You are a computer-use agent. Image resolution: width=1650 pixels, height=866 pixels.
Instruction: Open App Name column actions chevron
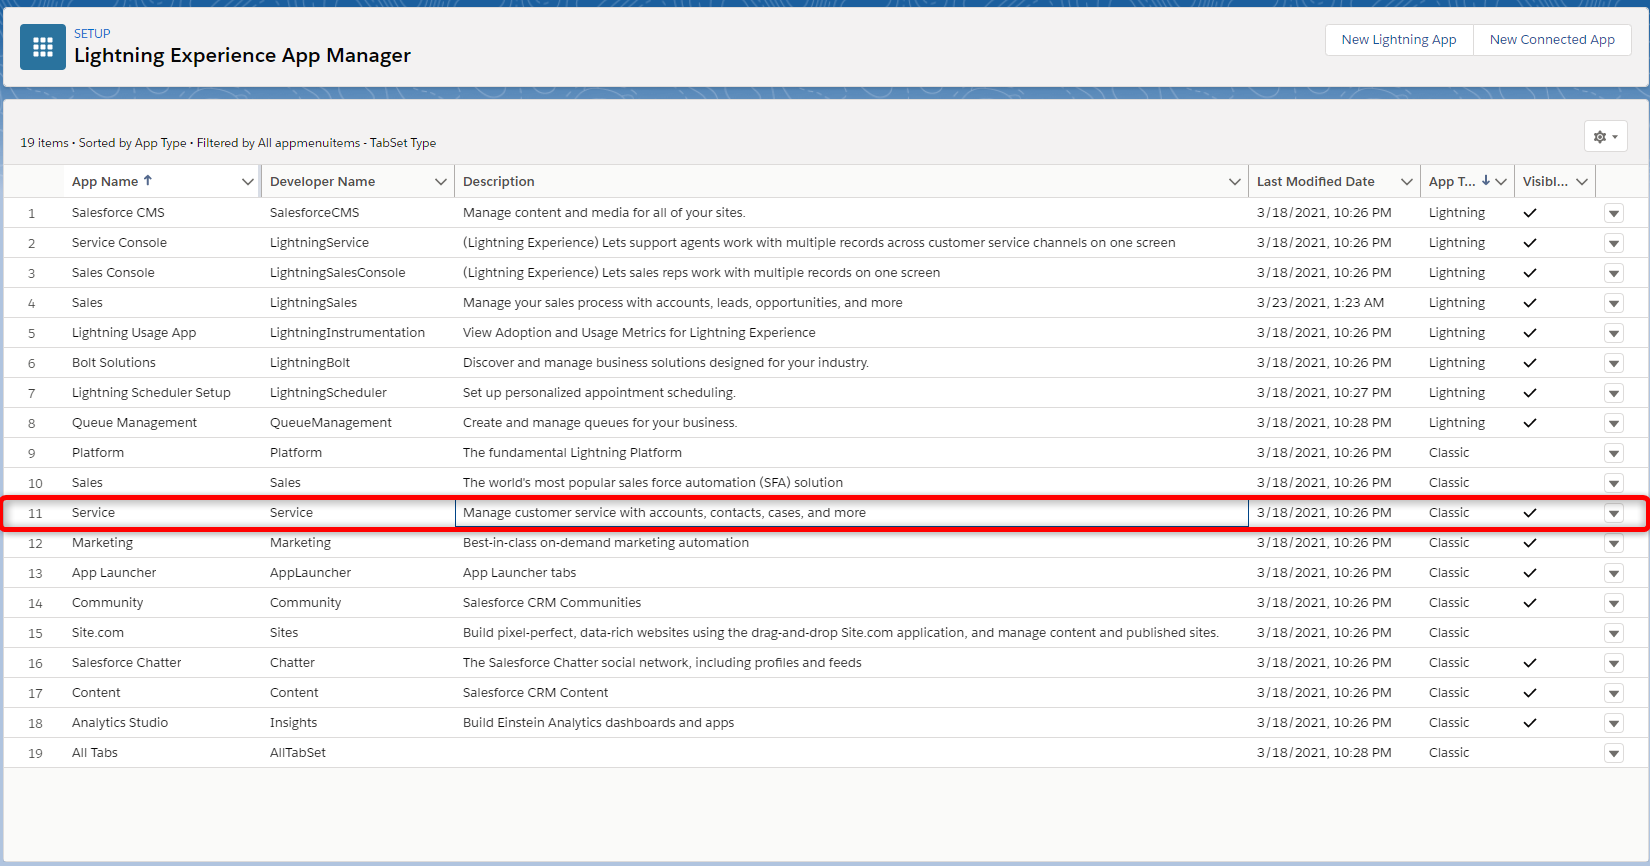pyautogui.click(x=247, y=182)
